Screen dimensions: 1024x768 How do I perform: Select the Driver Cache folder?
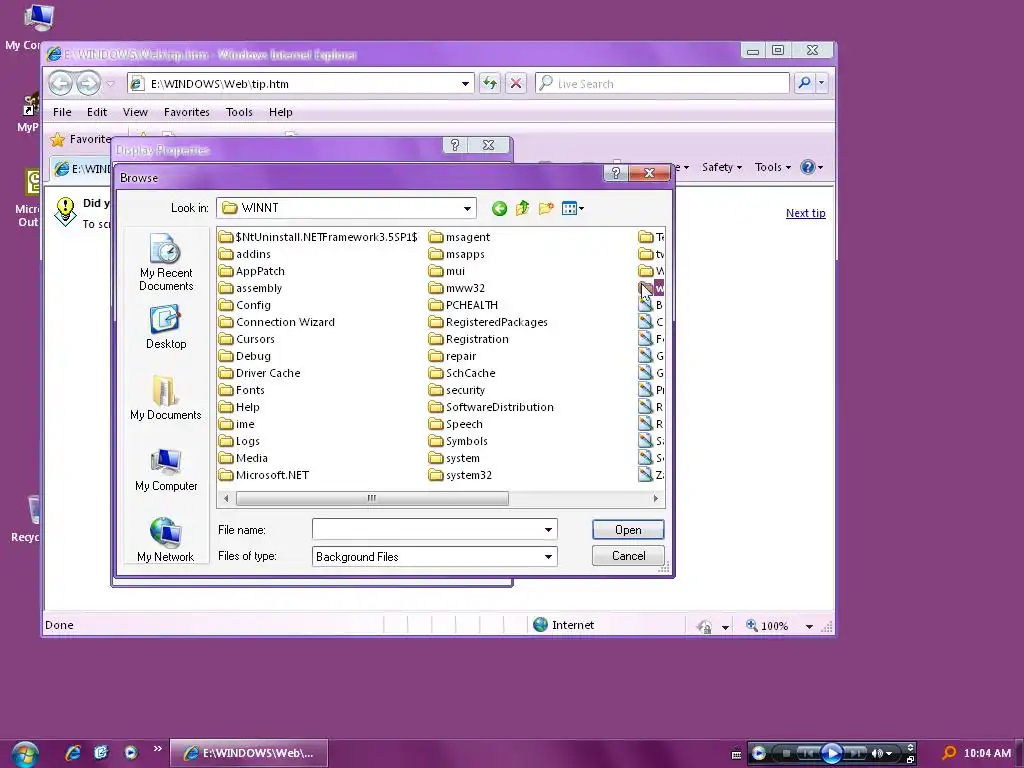pos(260,373)
